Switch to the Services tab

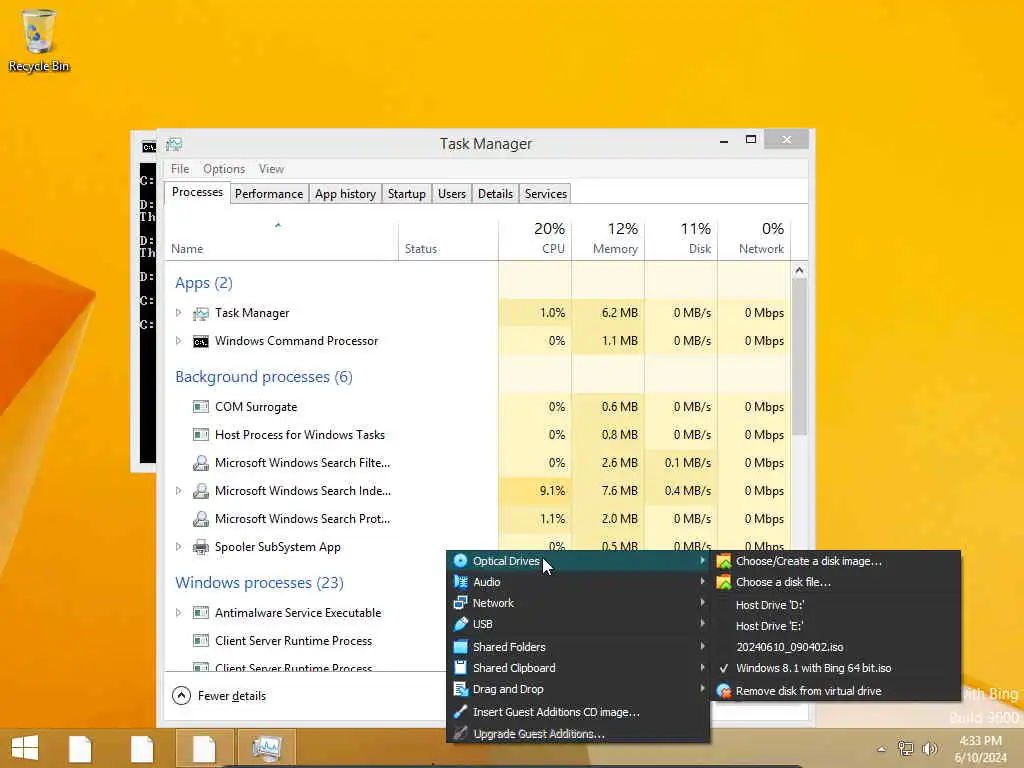545,194
